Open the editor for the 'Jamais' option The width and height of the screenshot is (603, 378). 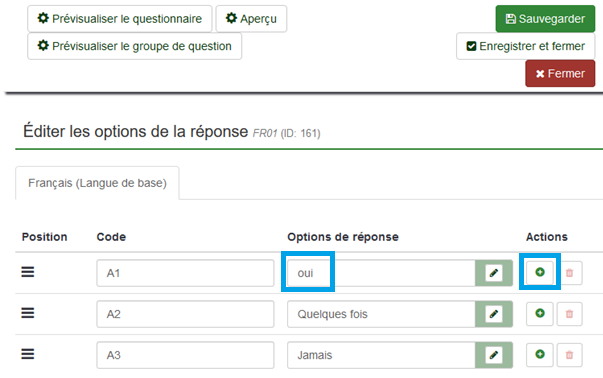coord(494,355)
